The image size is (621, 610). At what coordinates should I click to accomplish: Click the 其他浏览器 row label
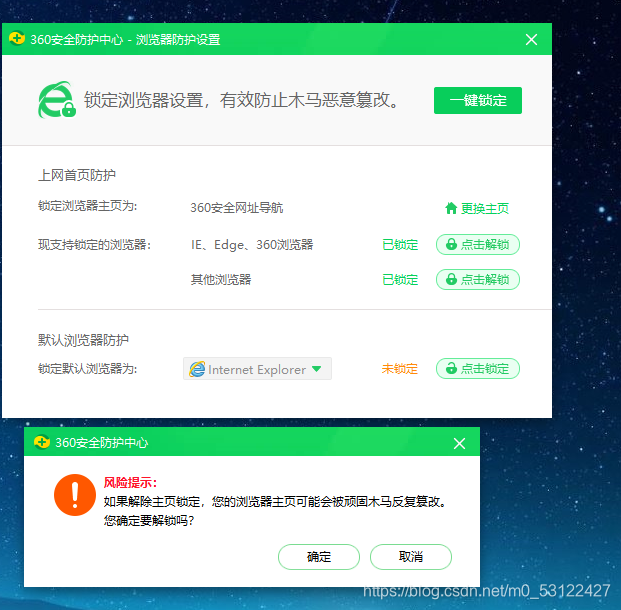tap(221, 280)
